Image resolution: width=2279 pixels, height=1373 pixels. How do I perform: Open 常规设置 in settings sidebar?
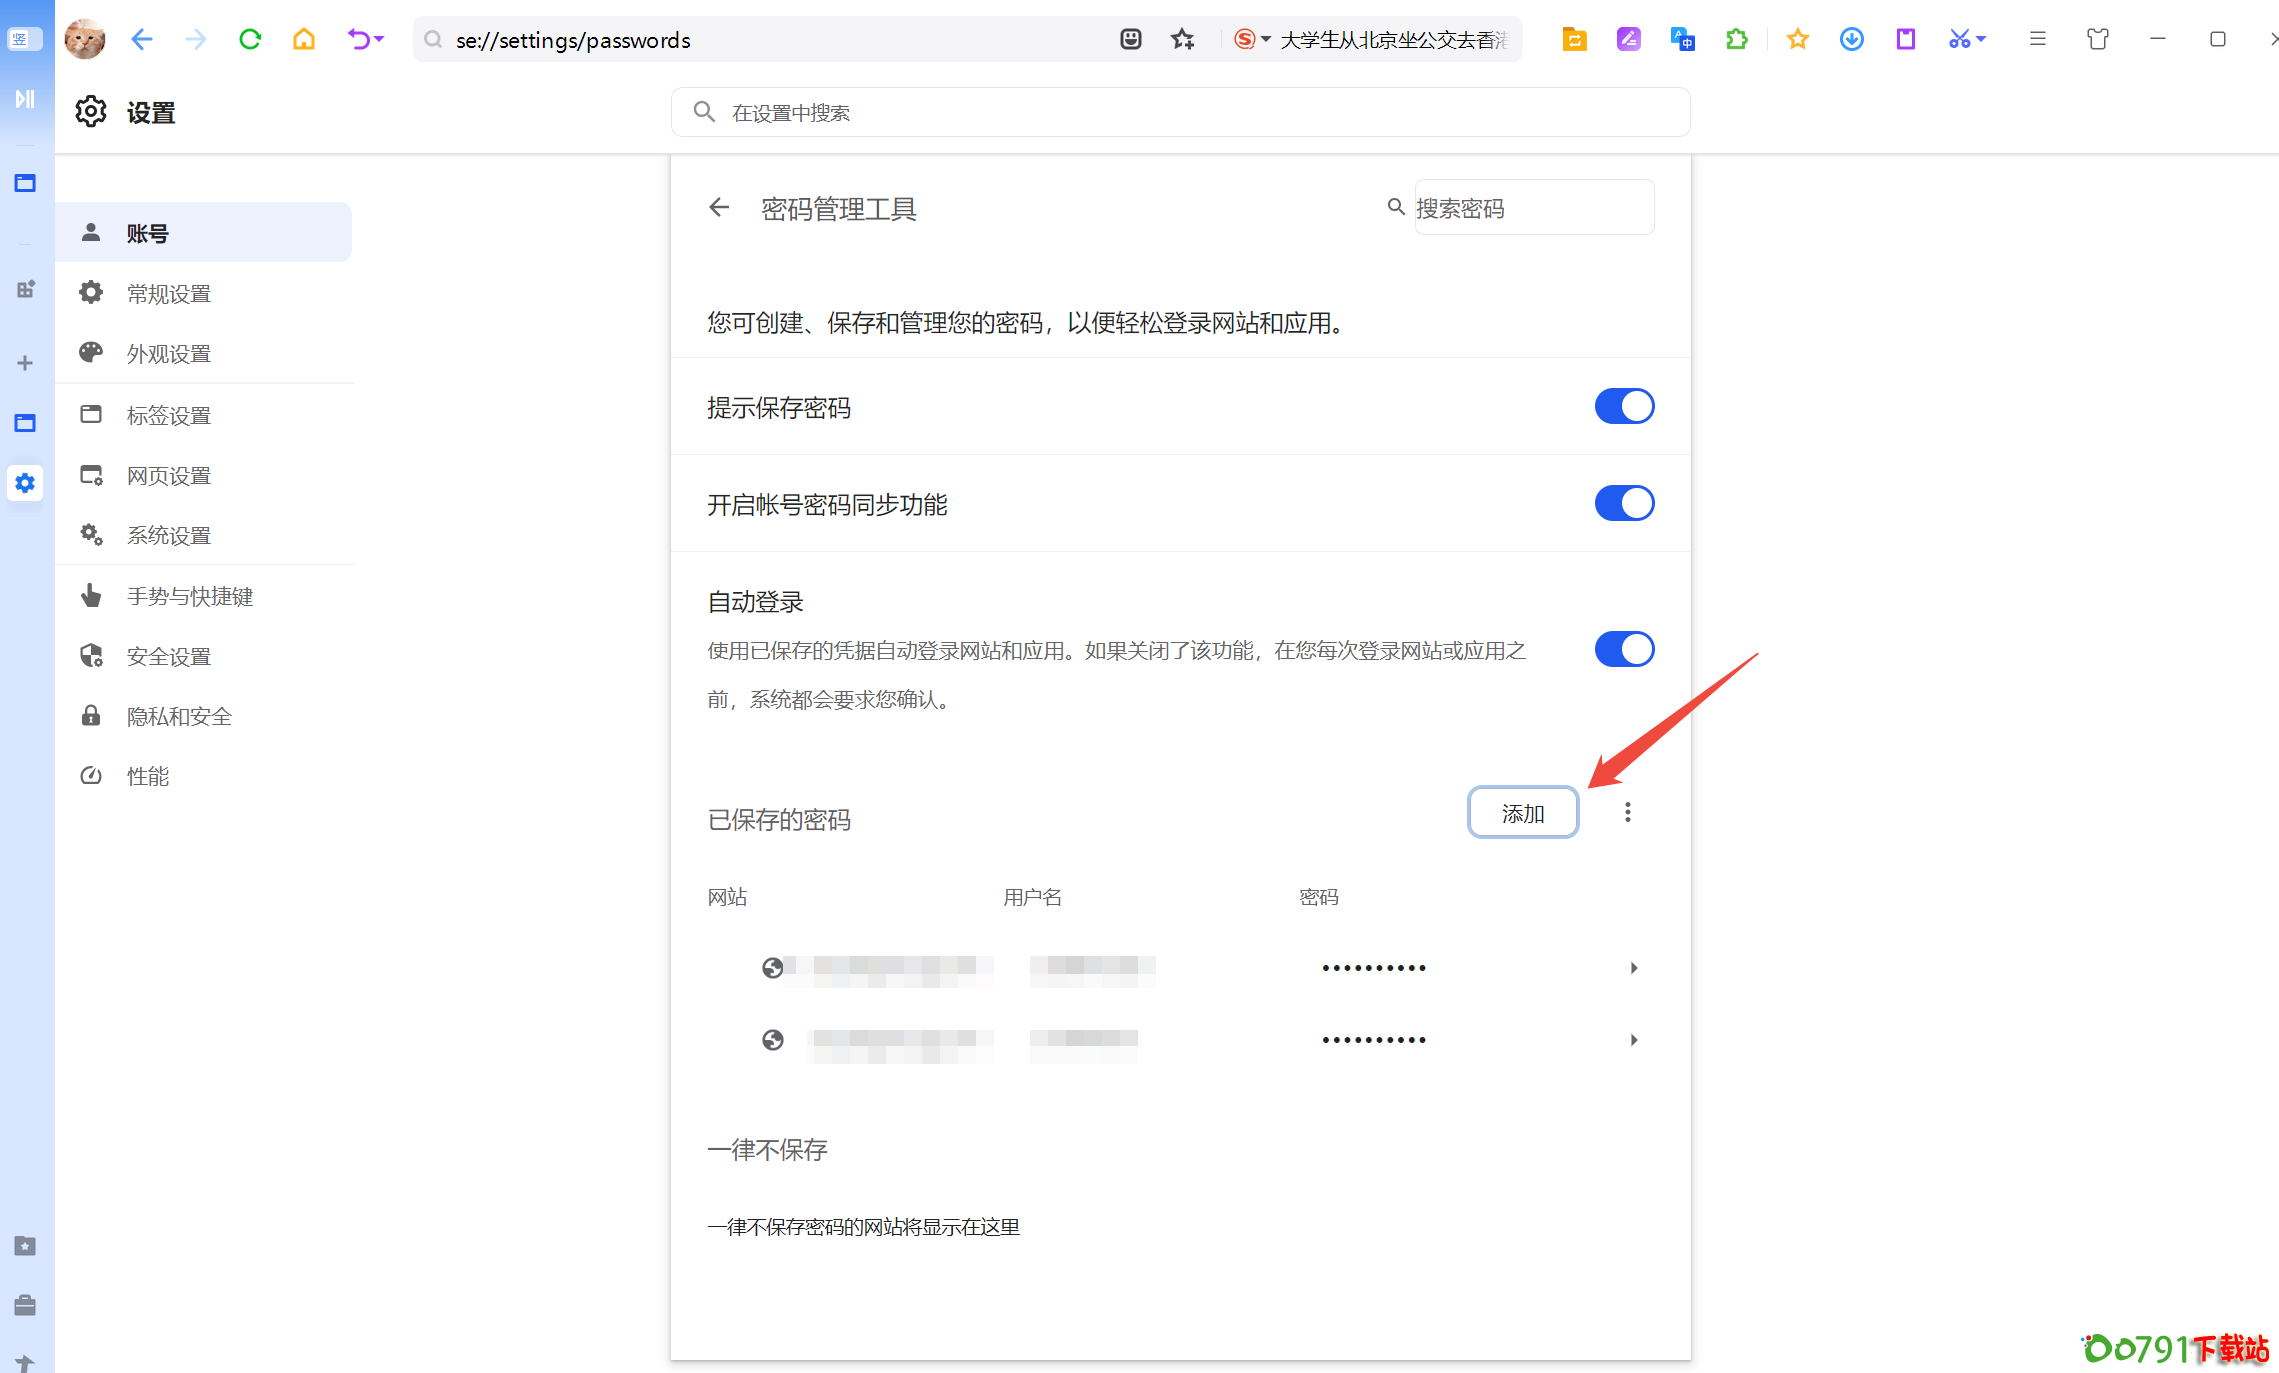click(169, 293)
